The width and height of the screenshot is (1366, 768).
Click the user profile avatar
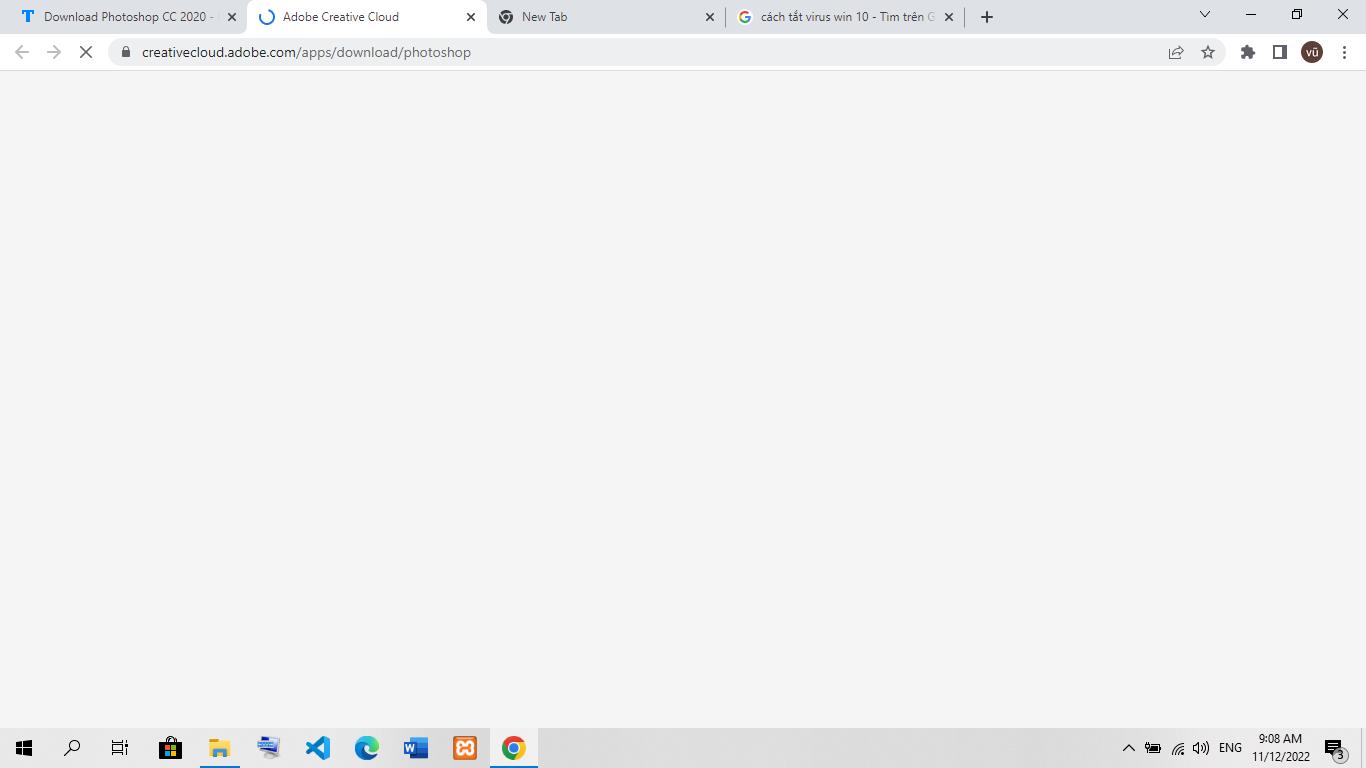coord(1312,52)
